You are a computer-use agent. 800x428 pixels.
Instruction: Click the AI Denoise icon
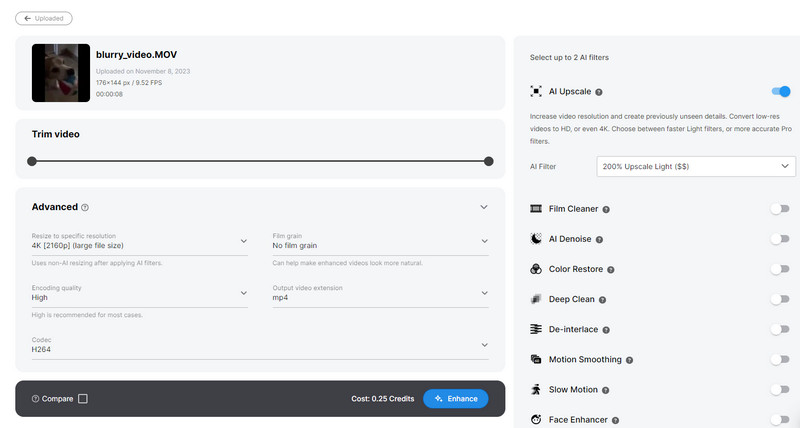pyautogui.click(x=537, y=239)
